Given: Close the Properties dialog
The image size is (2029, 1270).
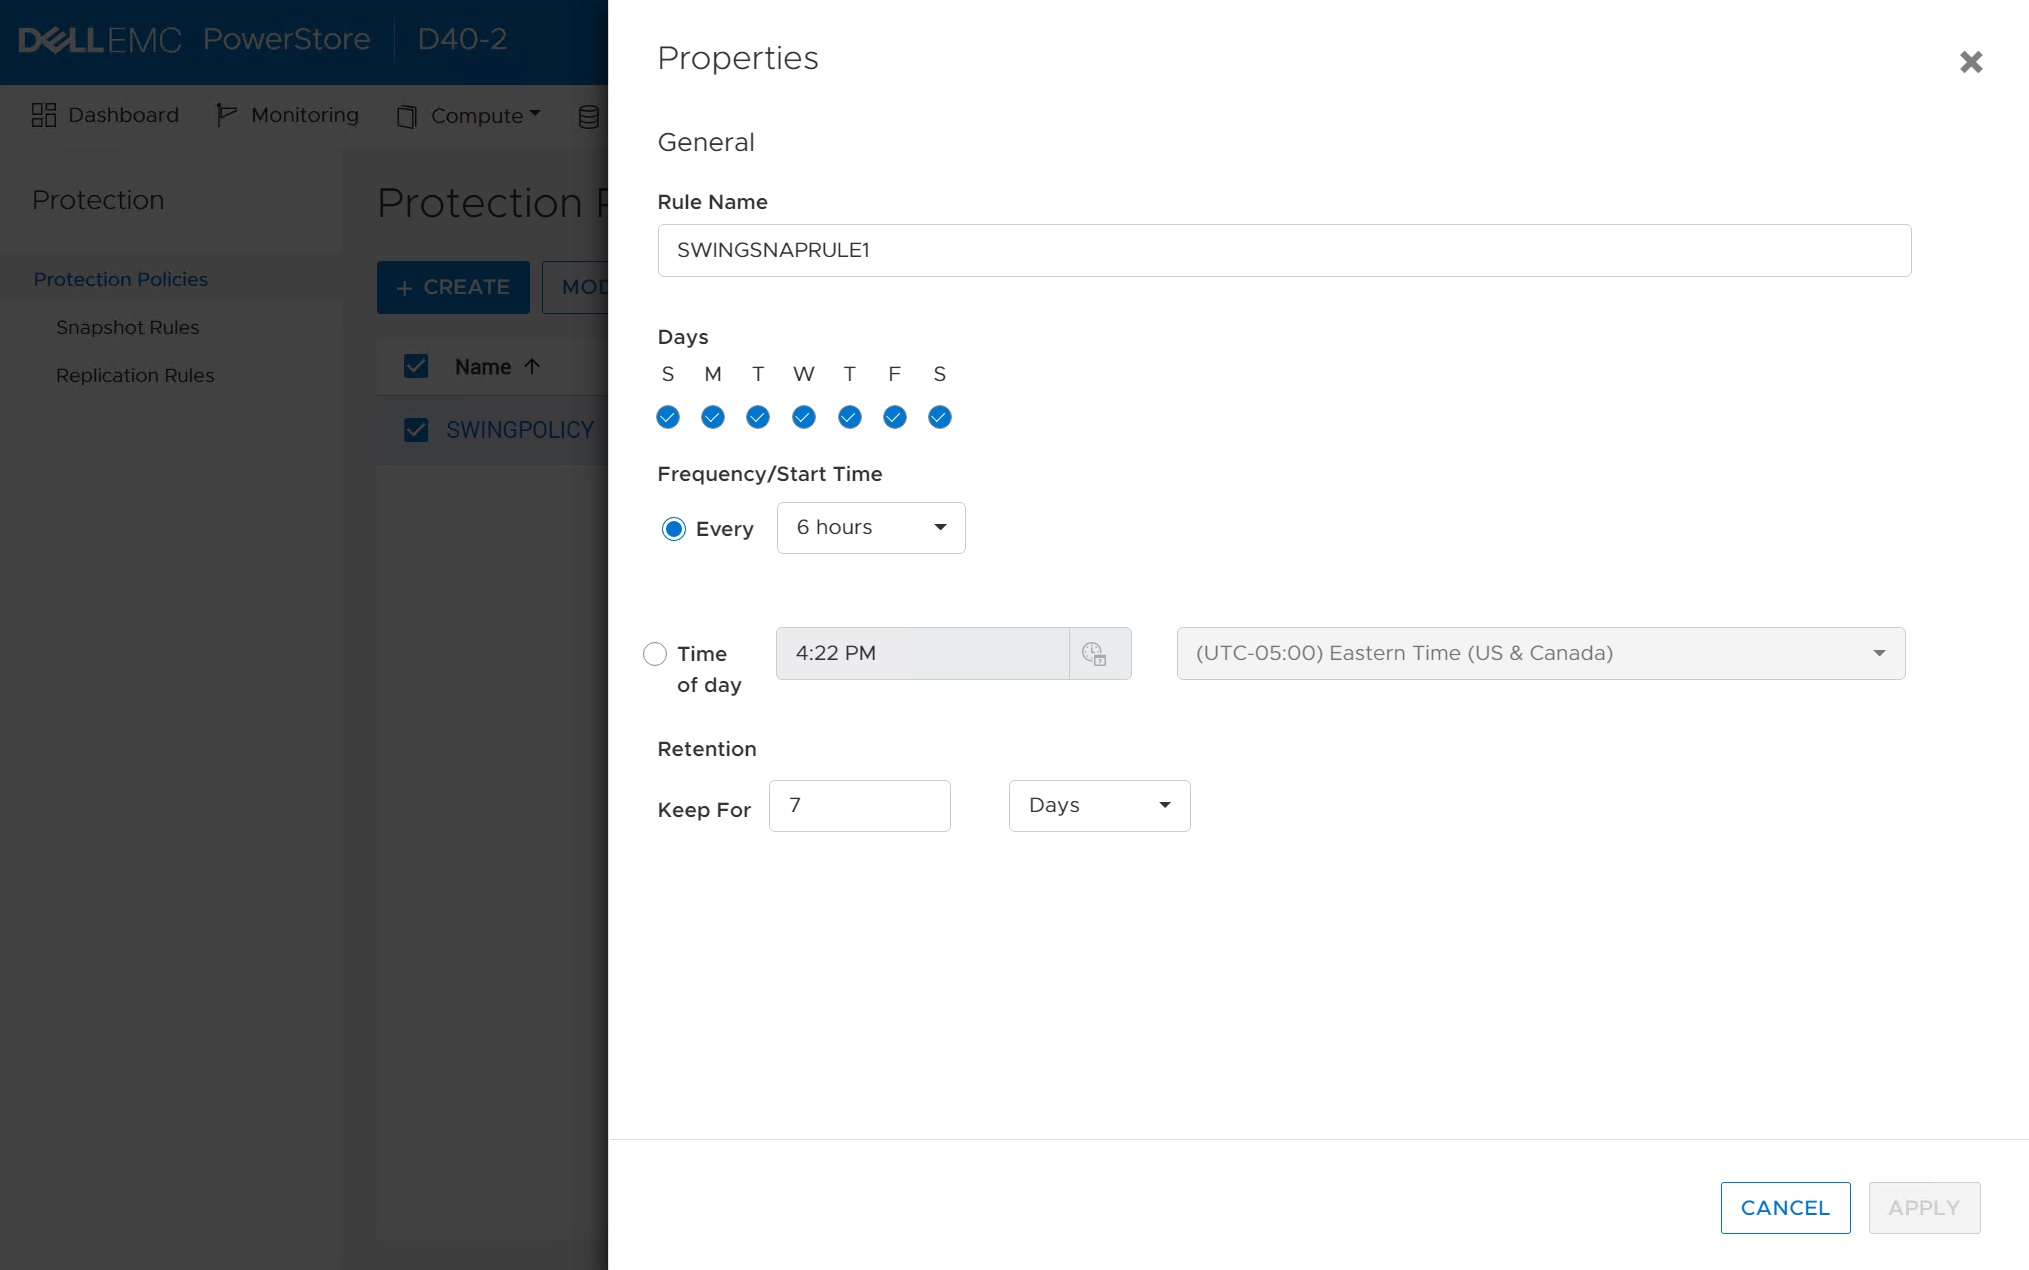Looking at the screenshot, I should 1969,62.
